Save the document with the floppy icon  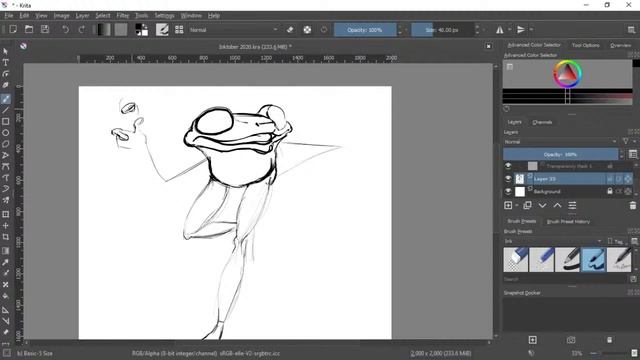[x=45, y=29]
